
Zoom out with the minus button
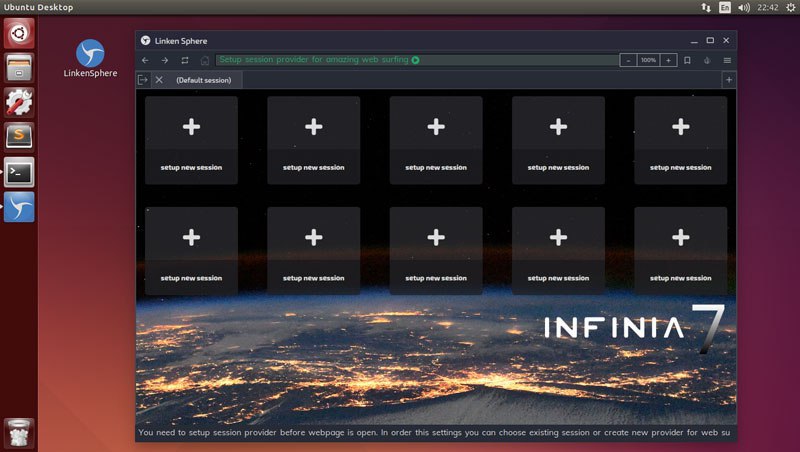click(628, 60)
